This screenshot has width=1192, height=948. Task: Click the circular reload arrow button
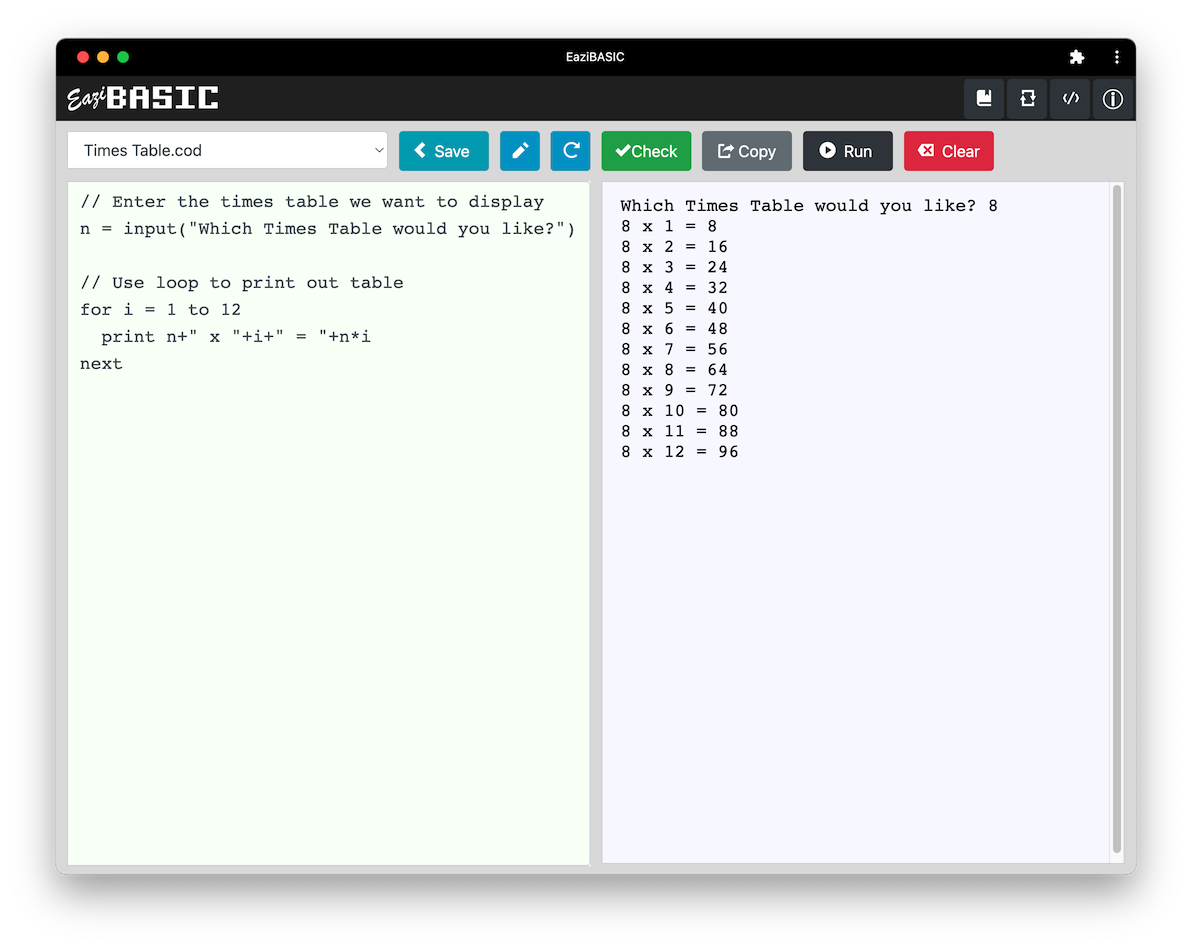[571, 151]
